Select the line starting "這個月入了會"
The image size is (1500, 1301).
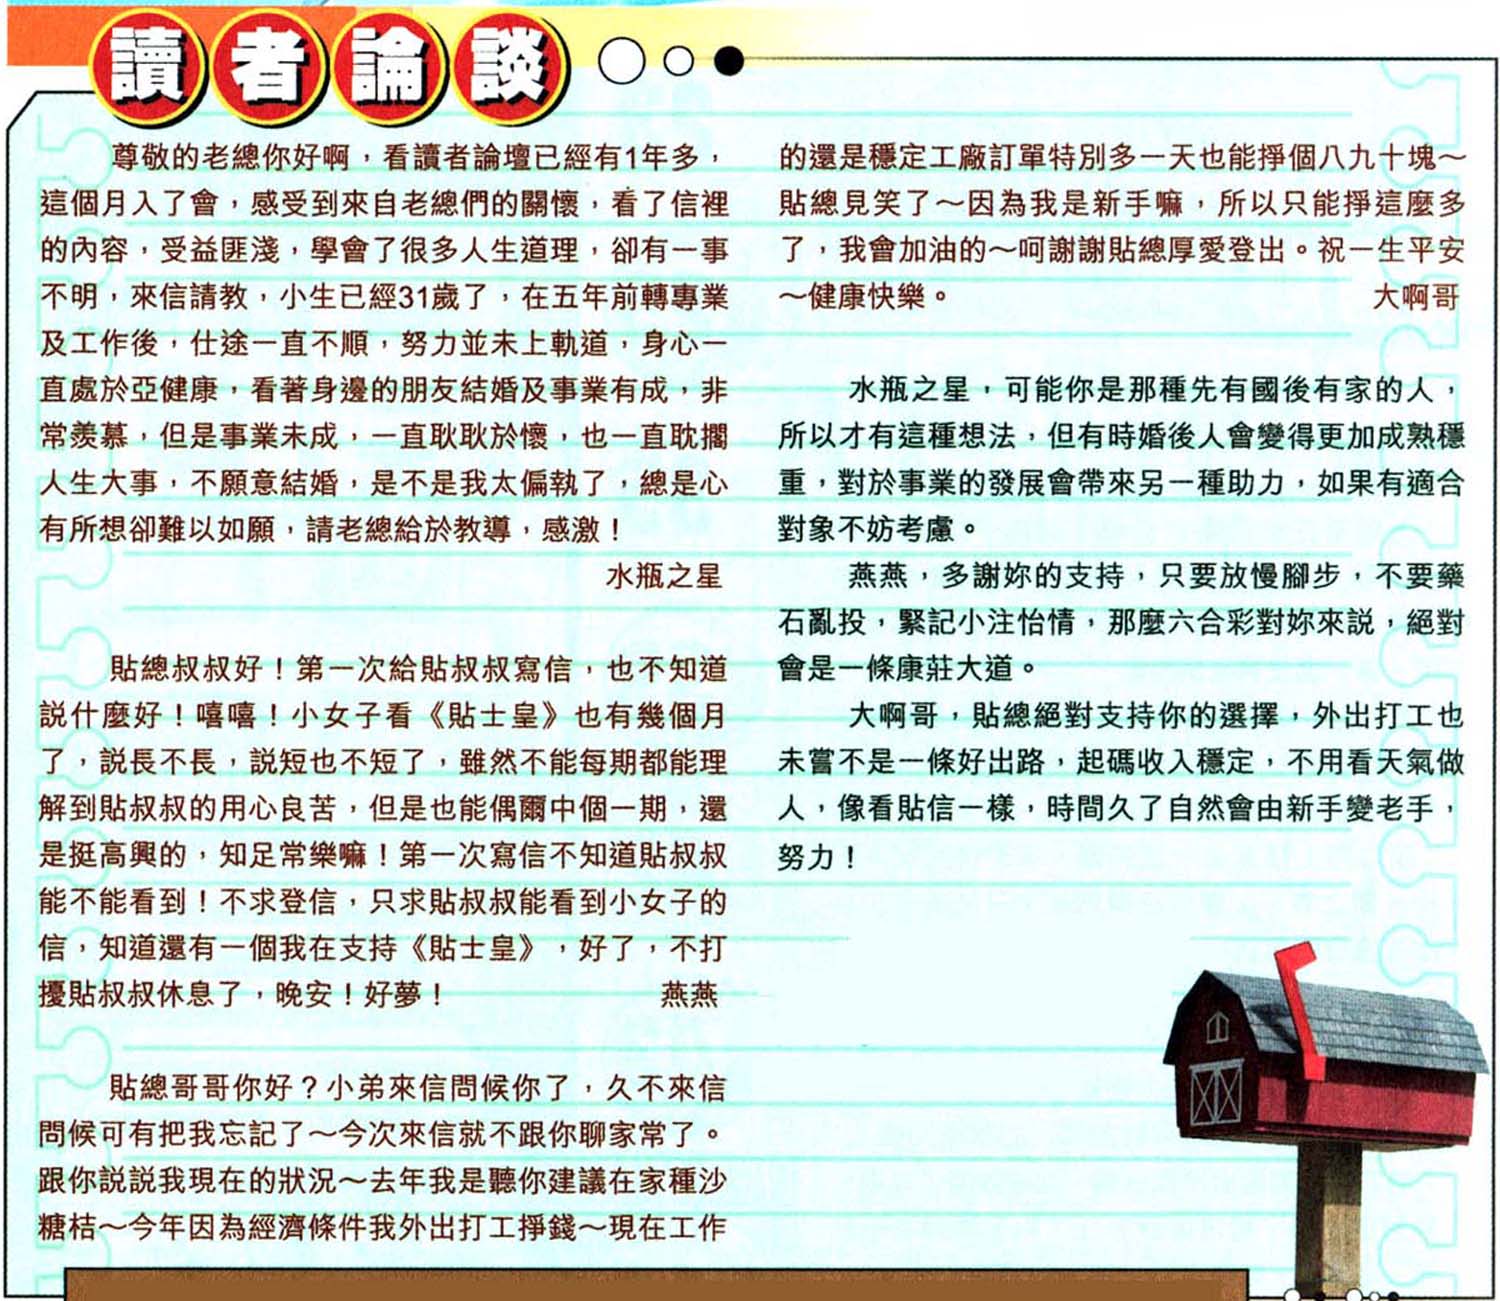tap(384, 204)
